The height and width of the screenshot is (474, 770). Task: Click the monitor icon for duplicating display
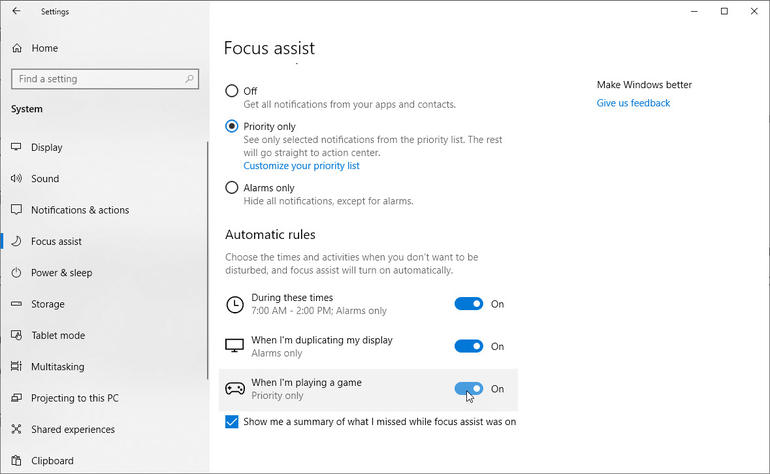(235, 346)
